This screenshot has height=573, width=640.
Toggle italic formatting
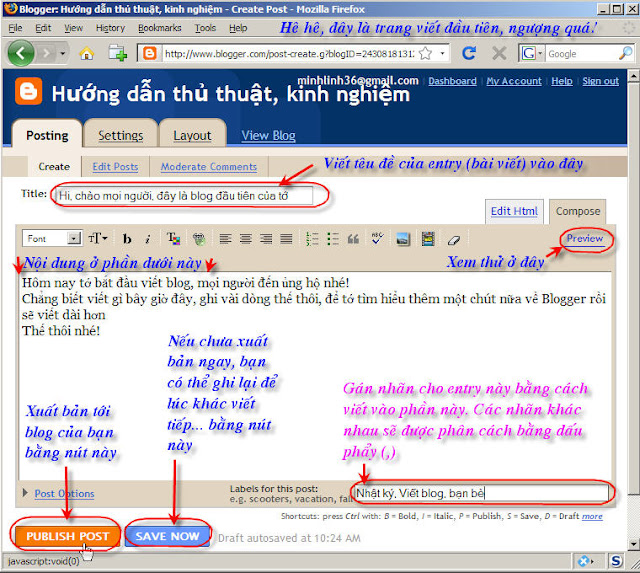(148, 239)
